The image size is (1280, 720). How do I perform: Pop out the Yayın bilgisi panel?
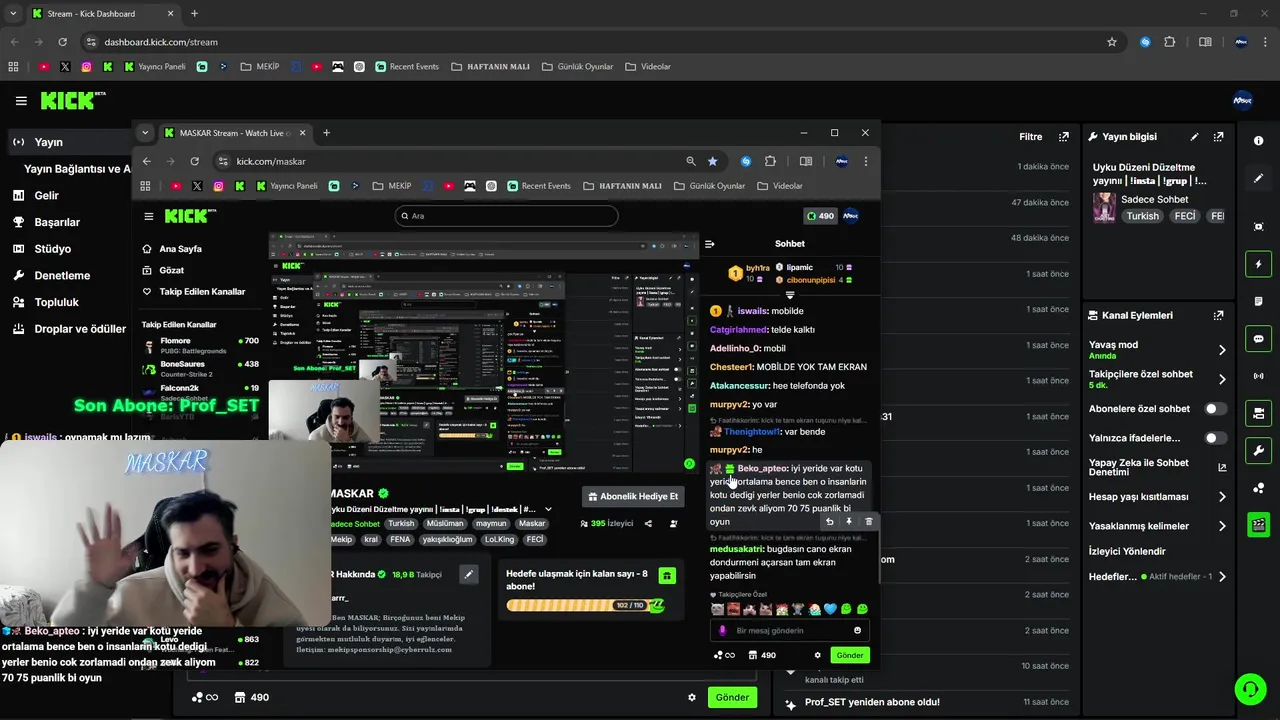pyautogui.click(x=1218, y=137)
